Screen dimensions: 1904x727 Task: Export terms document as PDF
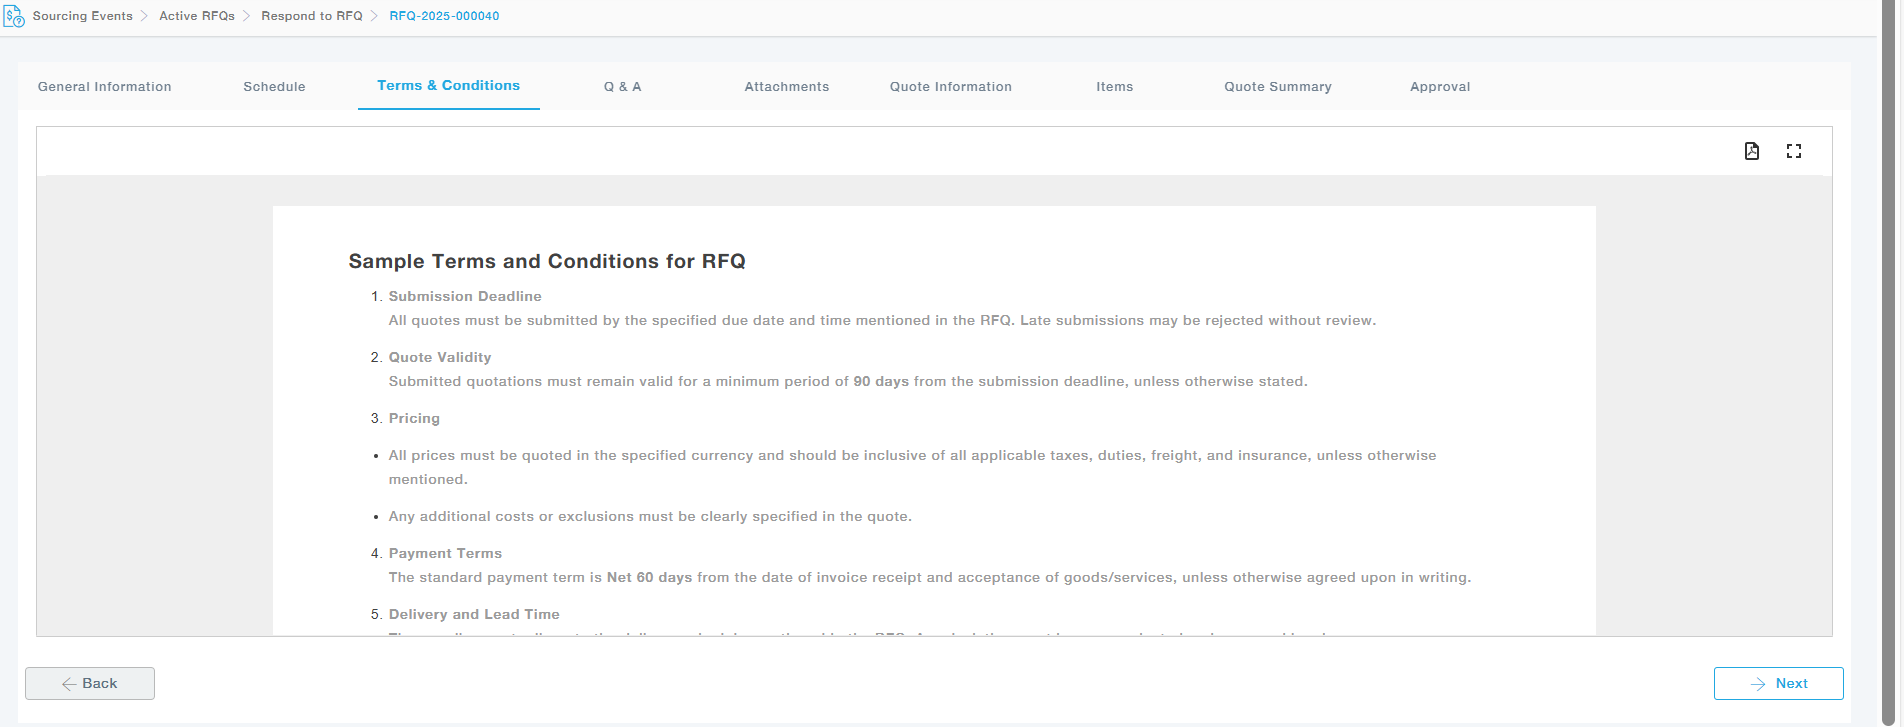coord(1751,151)
